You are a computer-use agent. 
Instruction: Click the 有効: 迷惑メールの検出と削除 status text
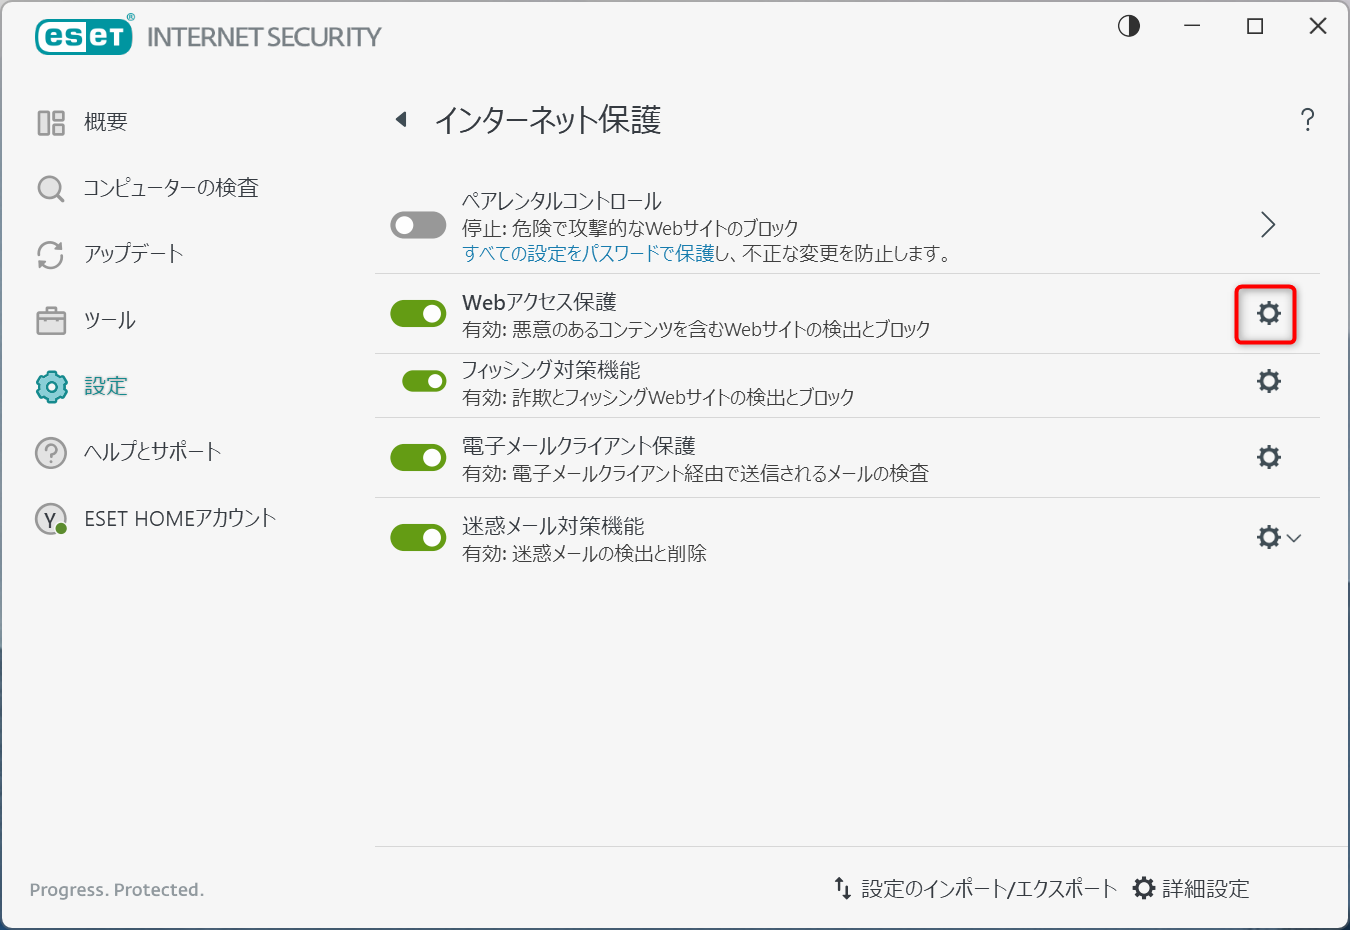[585, 553]
